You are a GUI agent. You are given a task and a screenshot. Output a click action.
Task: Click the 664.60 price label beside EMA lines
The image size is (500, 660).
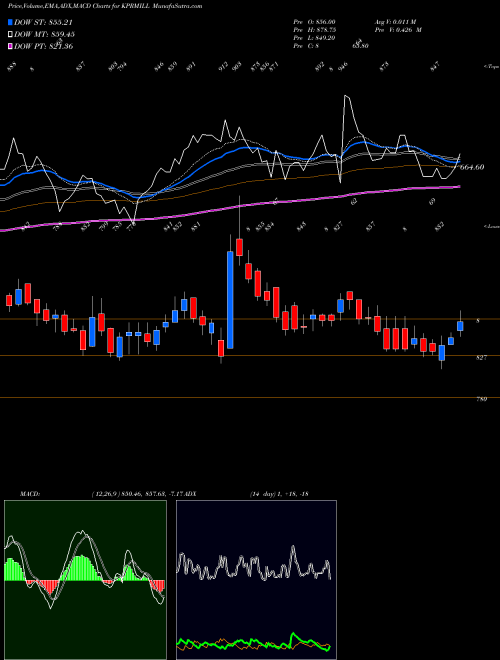point(472,167)
